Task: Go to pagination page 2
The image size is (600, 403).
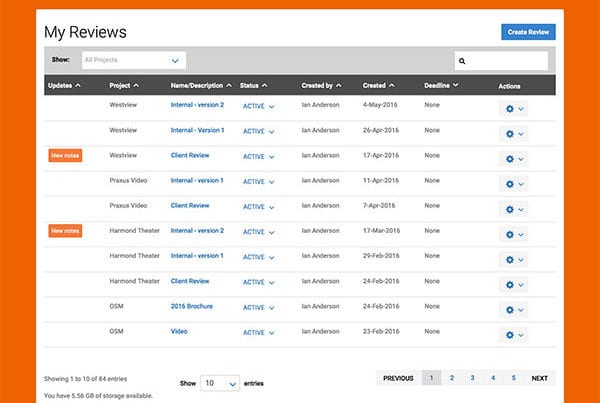Action: [x=452, y=378]
